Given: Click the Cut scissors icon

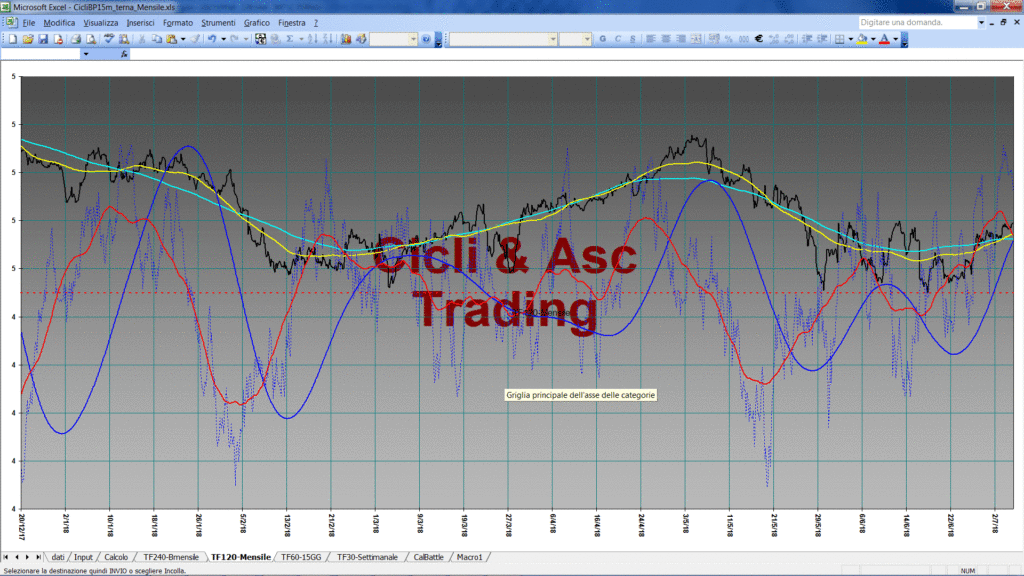Looking at the screenshot, I should point(141,39).
